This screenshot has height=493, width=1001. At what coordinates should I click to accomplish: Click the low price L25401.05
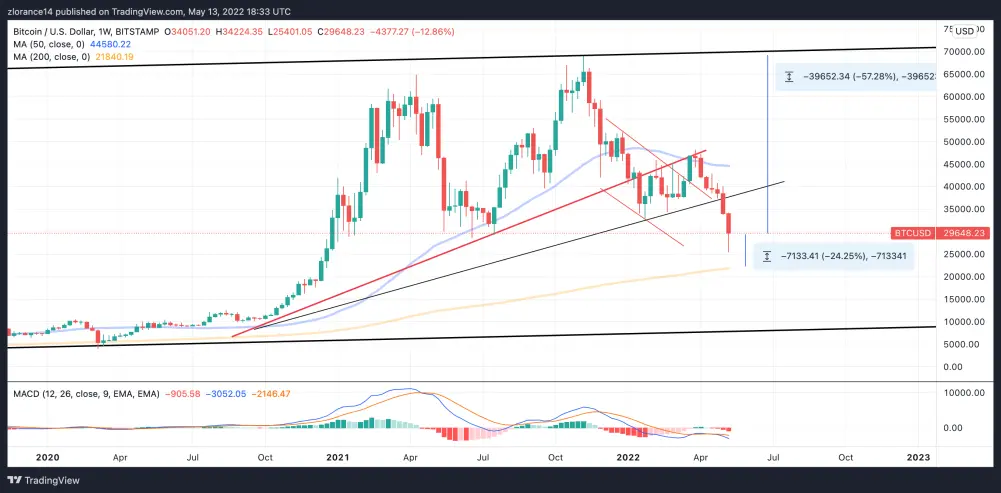[290, 31]
